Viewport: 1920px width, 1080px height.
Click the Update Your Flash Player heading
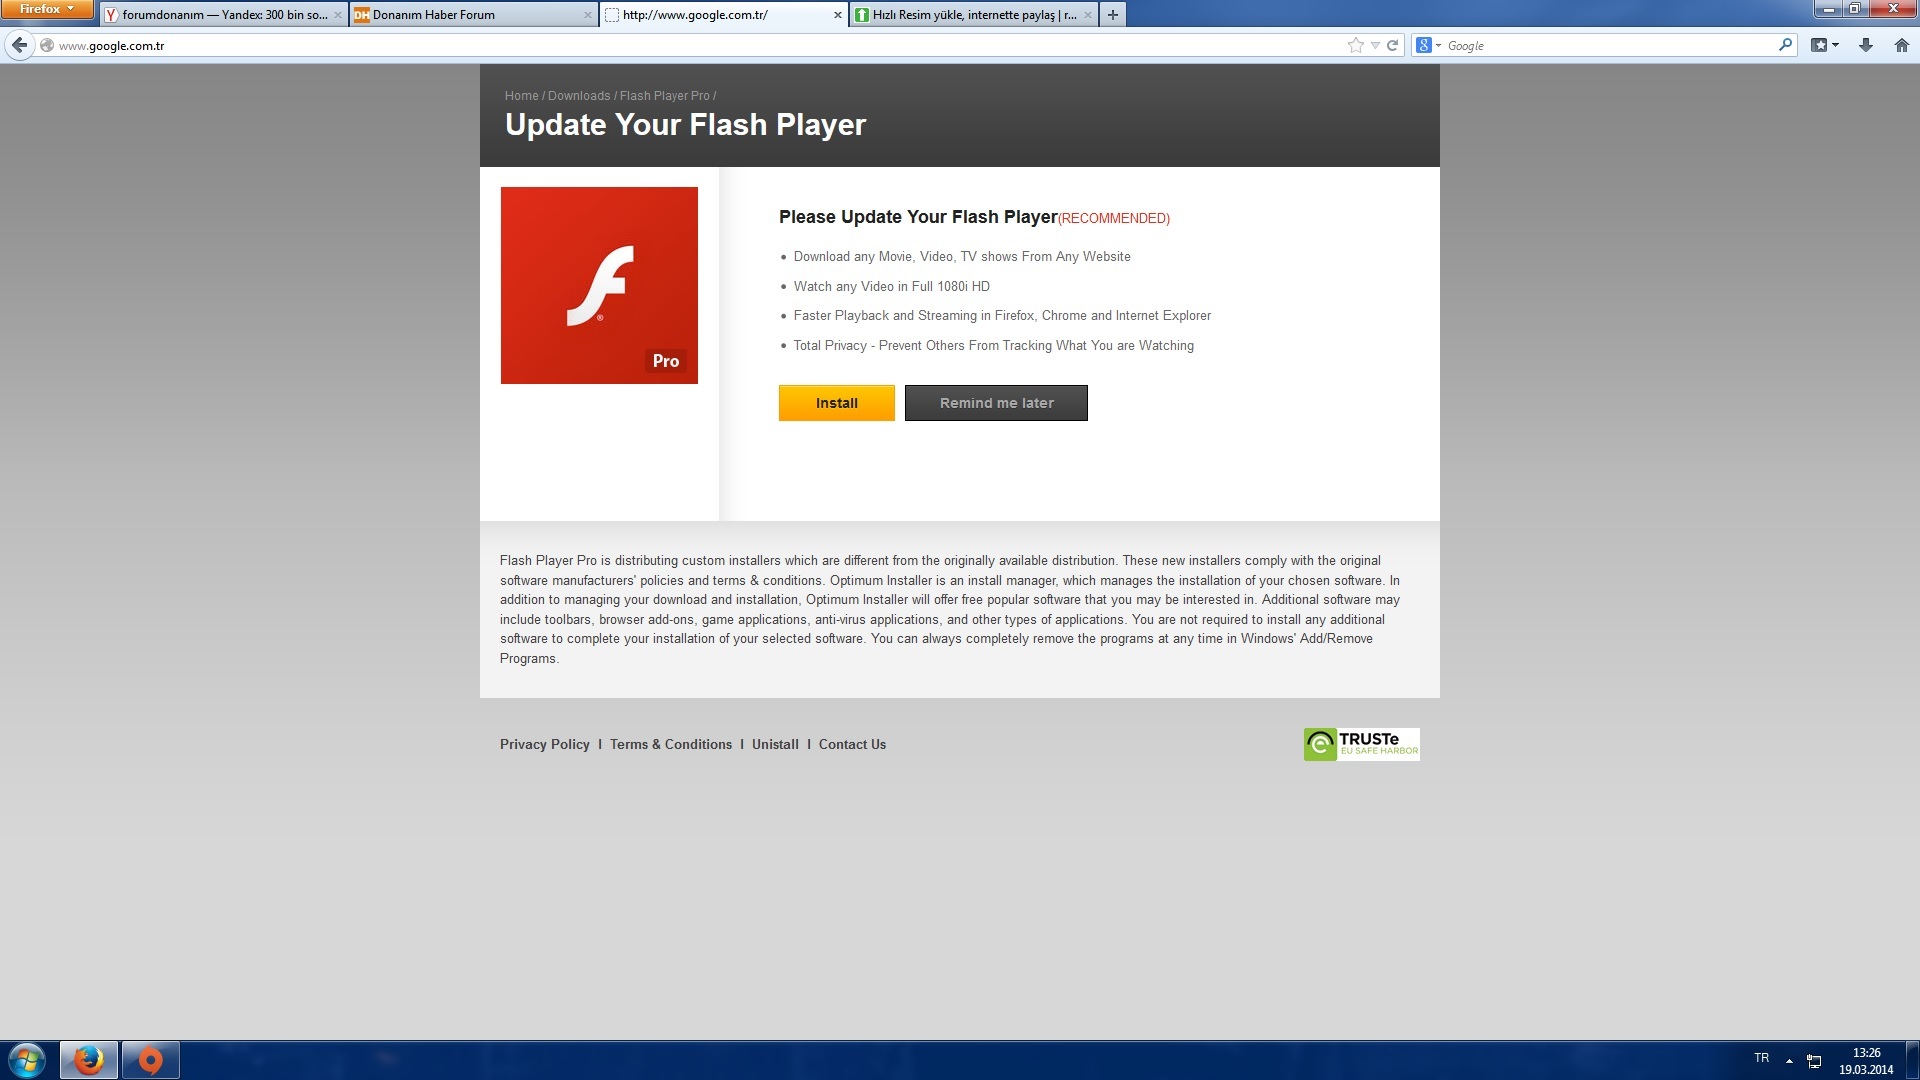pos(685,124)
